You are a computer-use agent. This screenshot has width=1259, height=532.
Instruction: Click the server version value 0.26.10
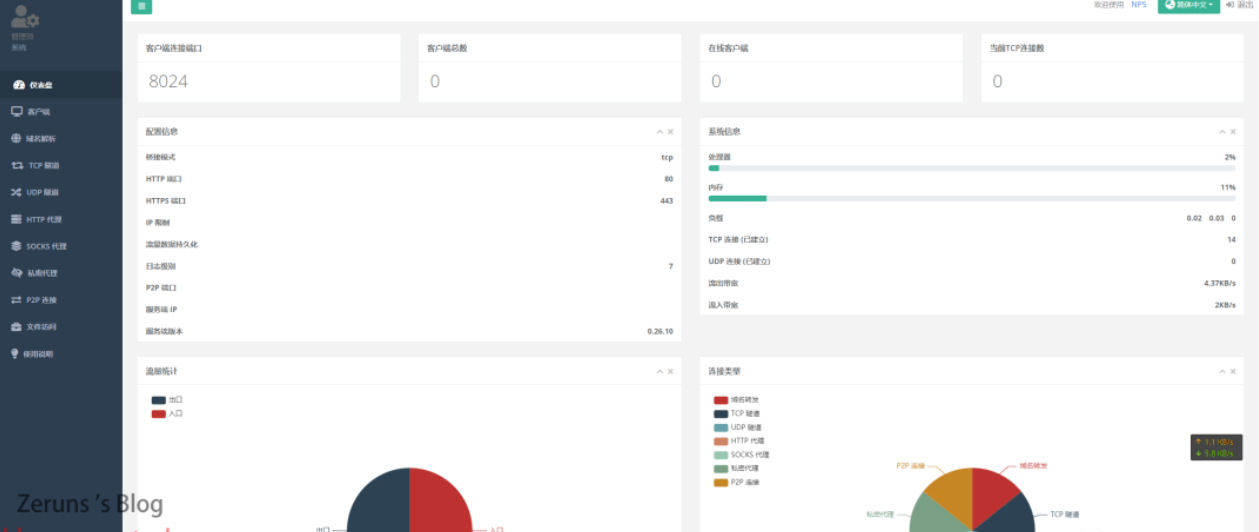click(660, 331)
